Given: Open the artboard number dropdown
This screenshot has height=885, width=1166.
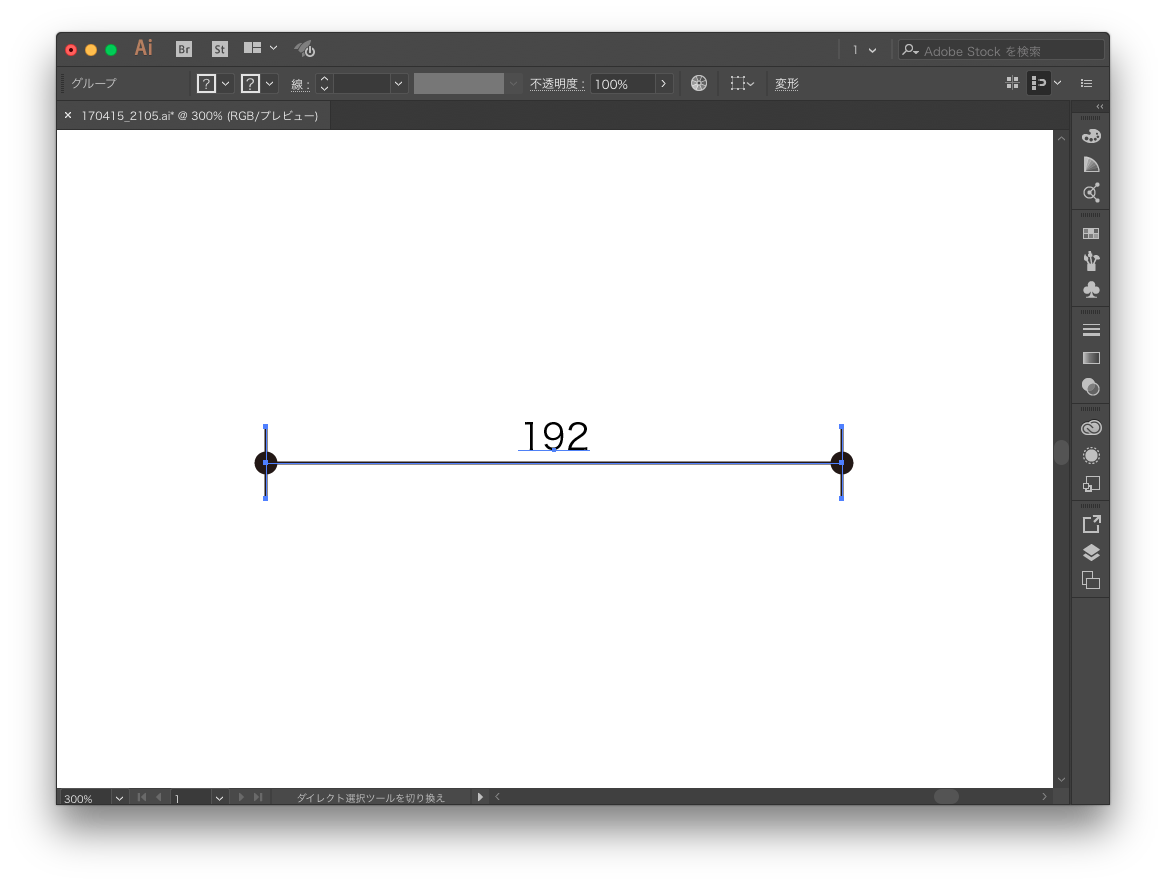Looking at the screenshot, I should [219, 798].
